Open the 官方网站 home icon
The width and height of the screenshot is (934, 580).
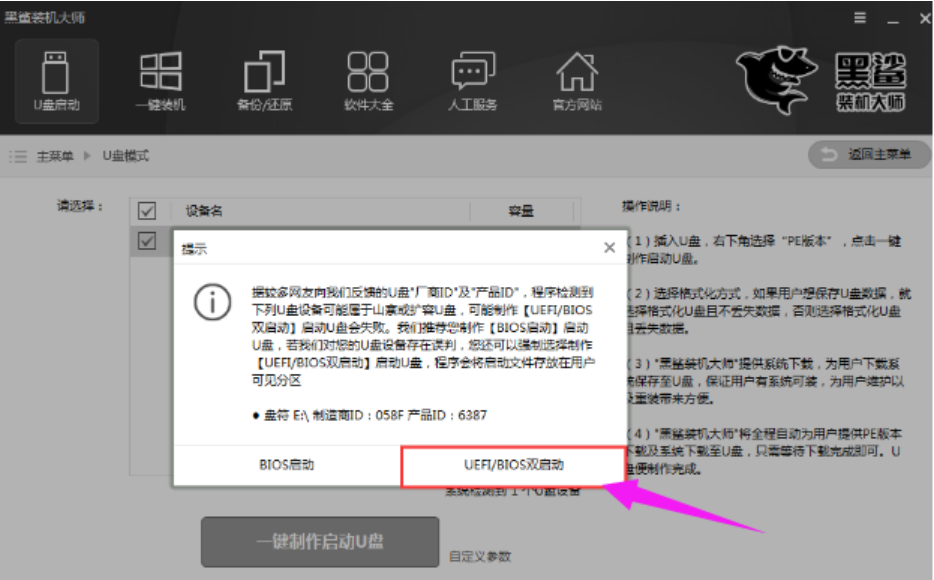pos(577,81)
